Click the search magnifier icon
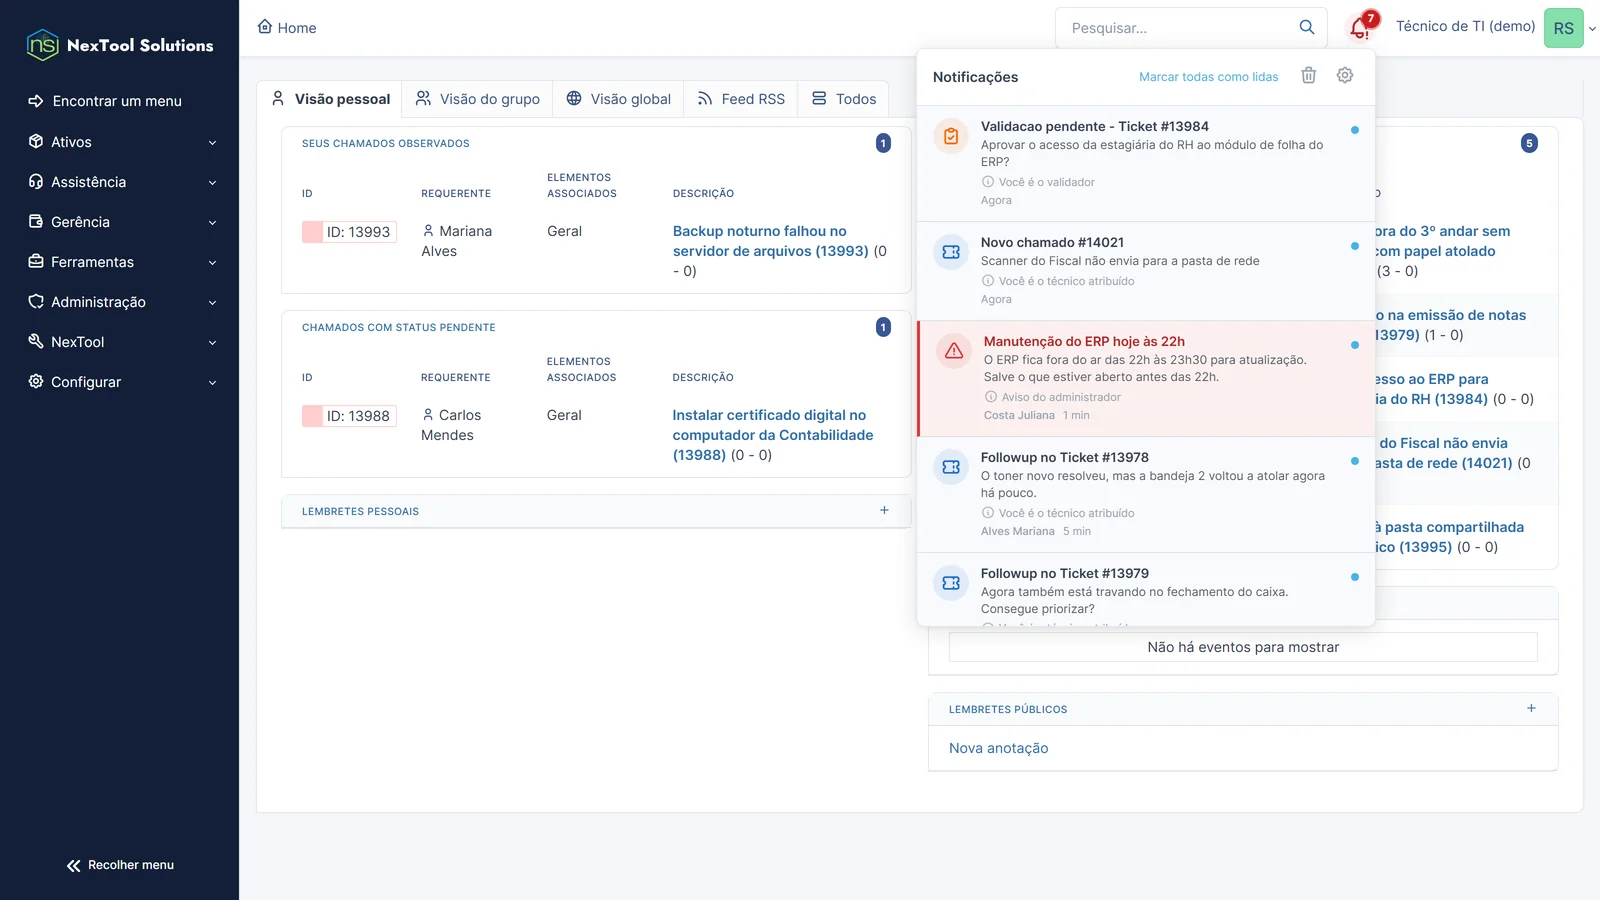The height and width of the screenshot is (900, 1600). pos(1306,27)
